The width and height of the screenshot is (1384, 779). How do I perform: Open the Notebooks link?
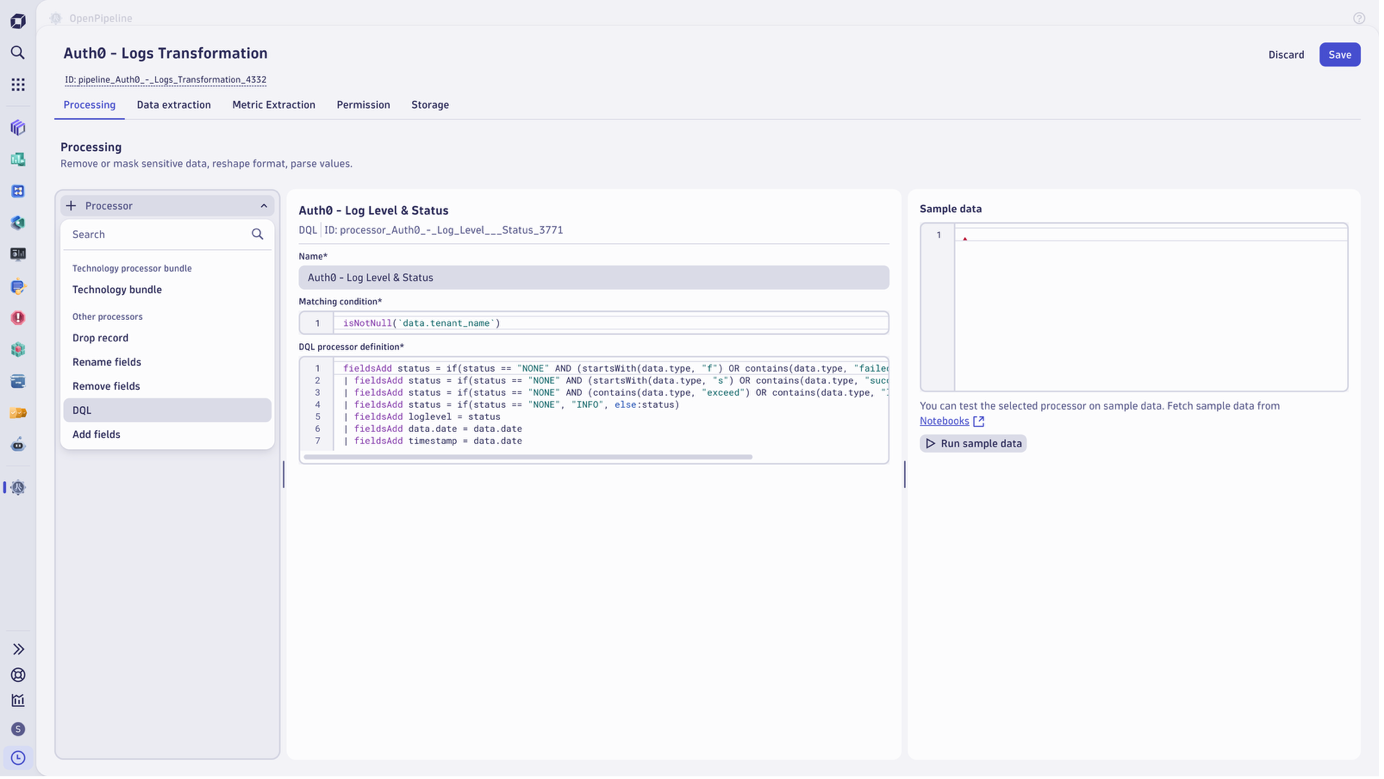(x=942, y=420)
